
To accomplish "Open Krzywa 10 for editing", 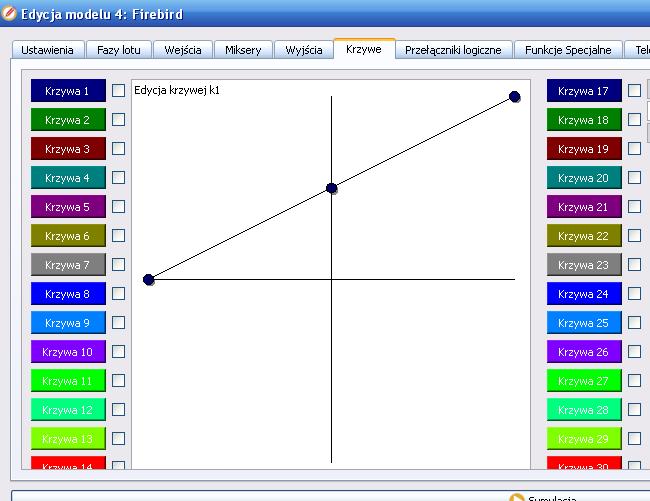I will tap(68, 352).
